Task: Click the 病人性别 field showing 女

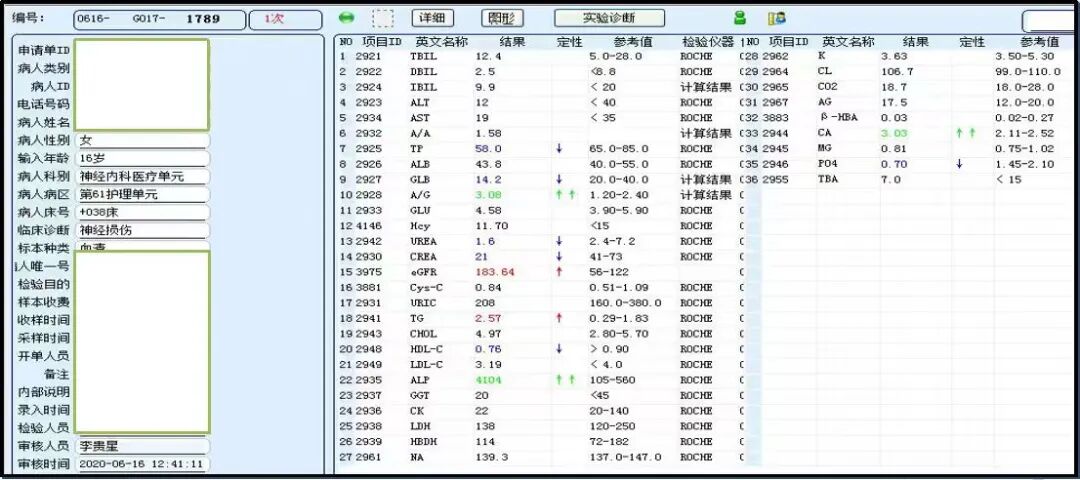Action: [141, 140]
